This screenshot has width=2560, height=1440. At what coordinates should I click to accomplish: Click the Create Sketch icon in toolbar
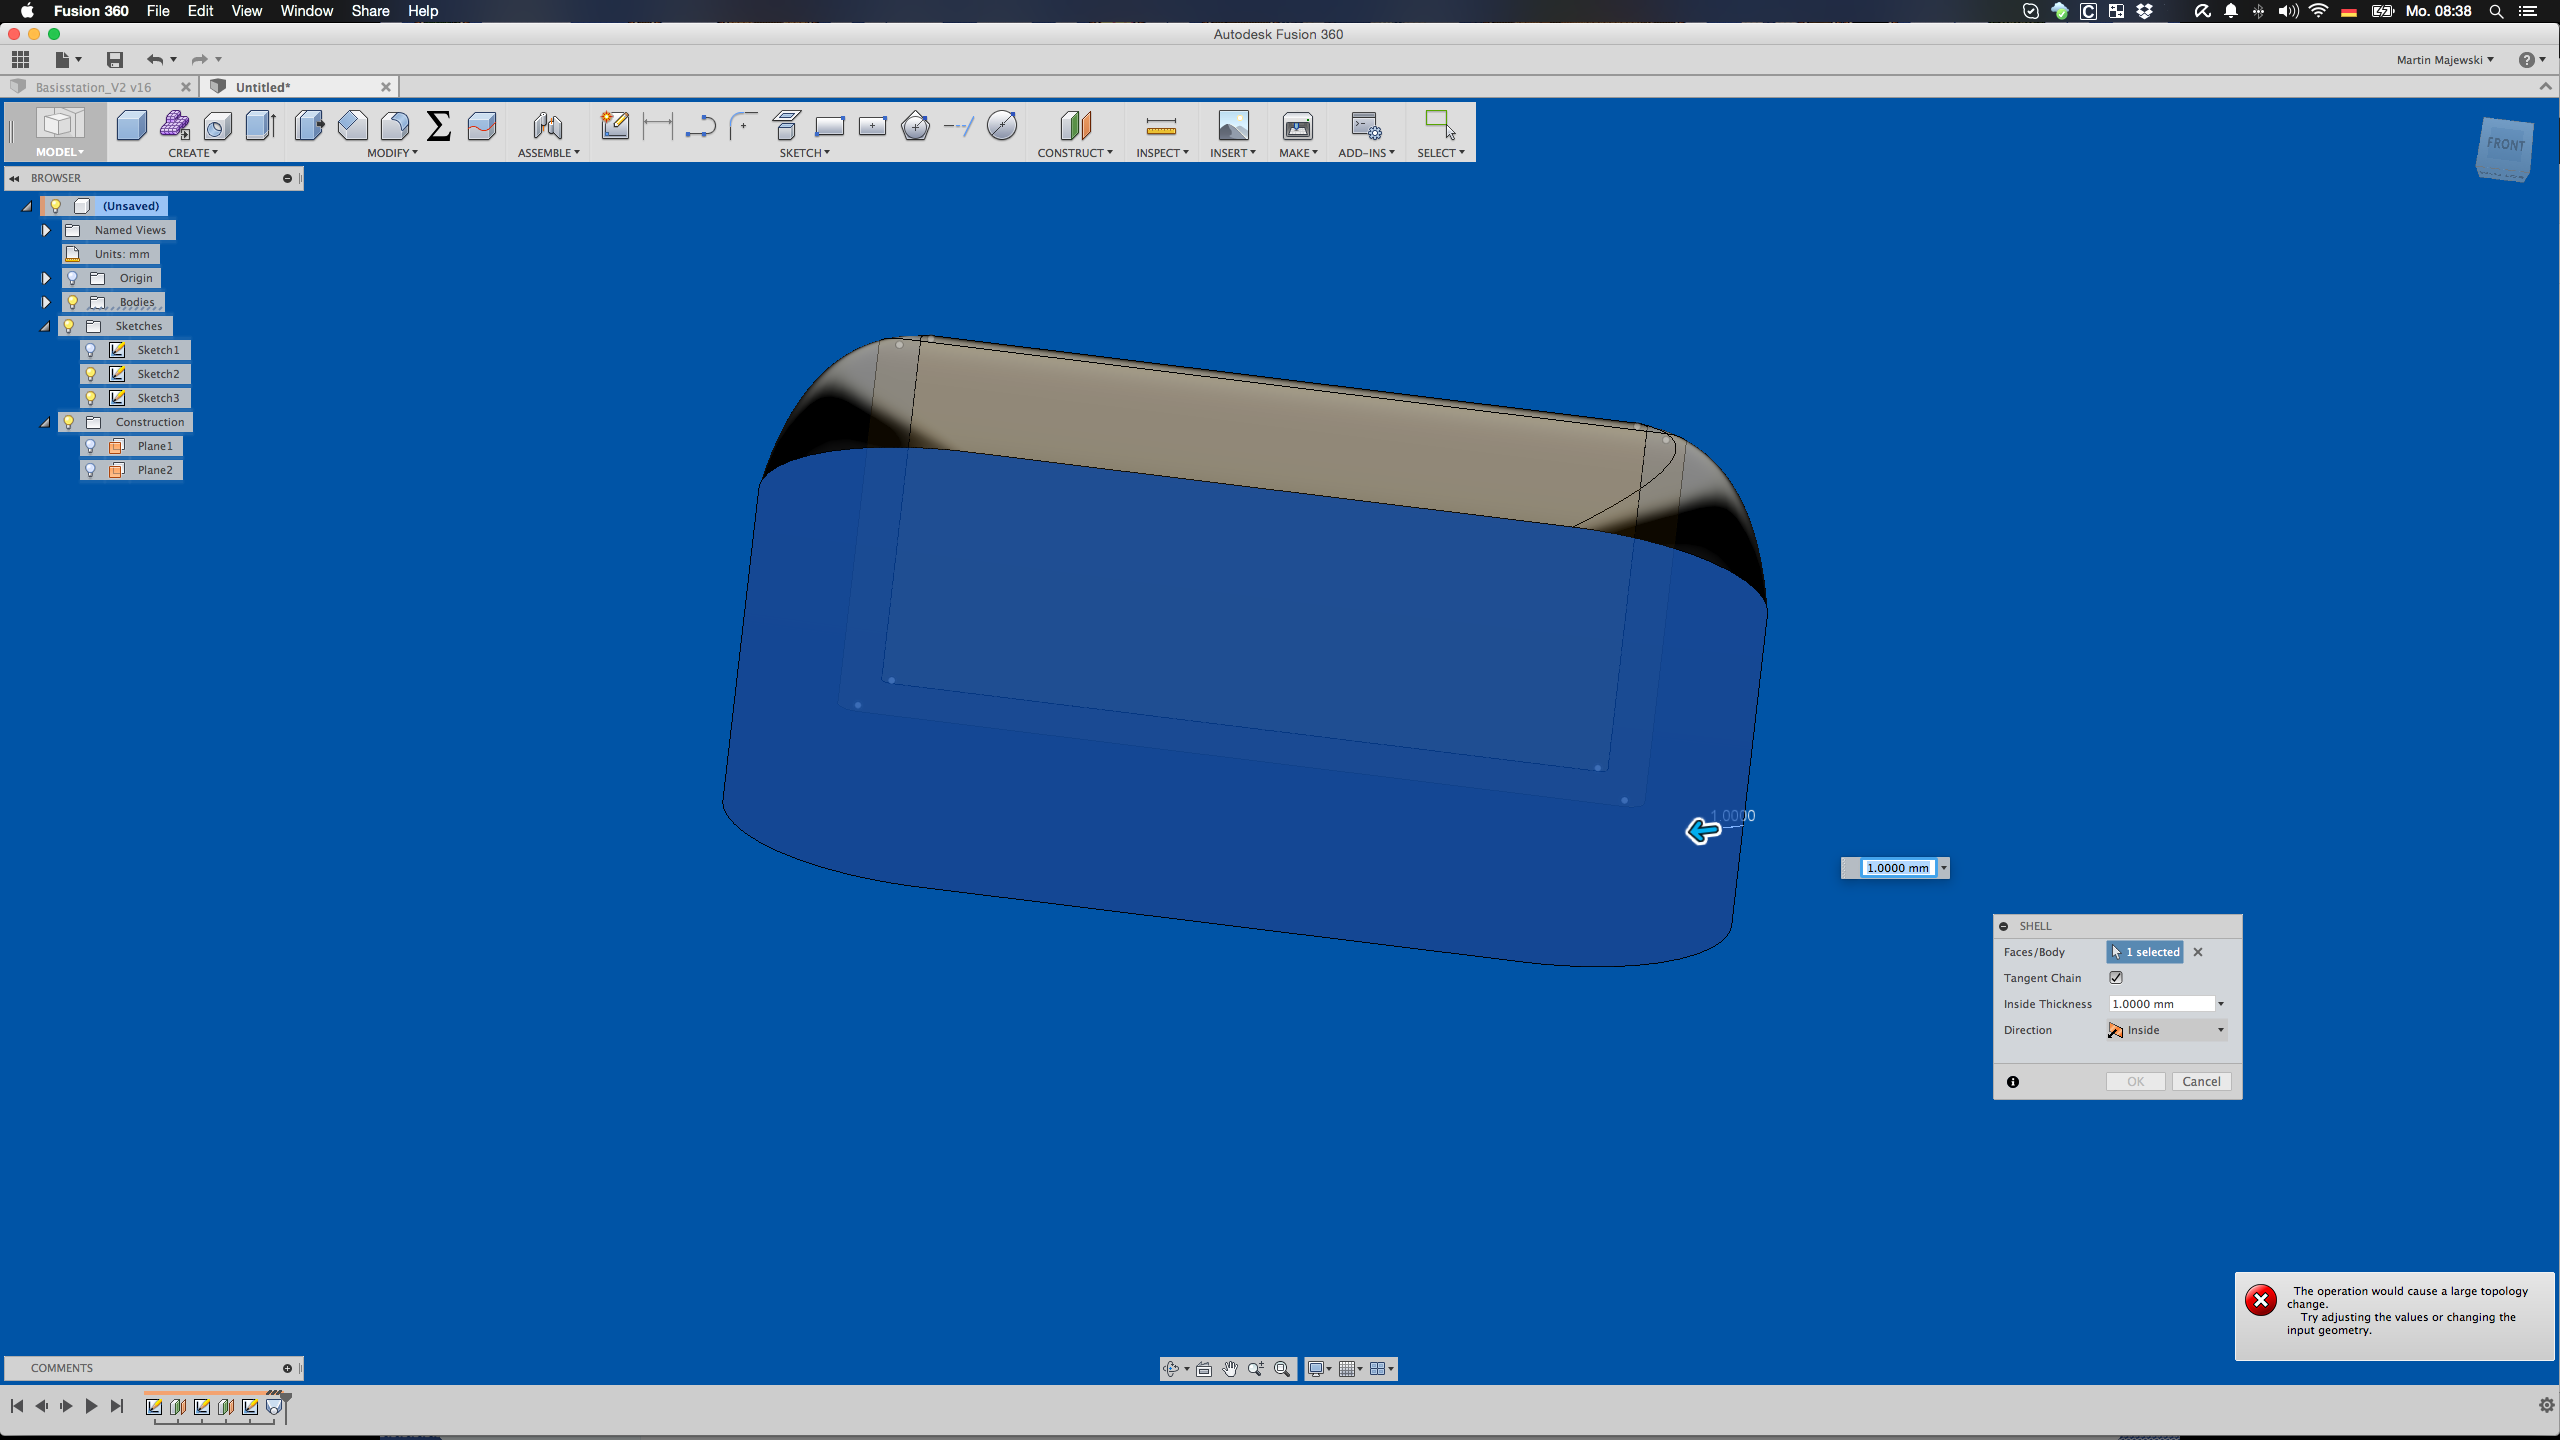(614, 126)
